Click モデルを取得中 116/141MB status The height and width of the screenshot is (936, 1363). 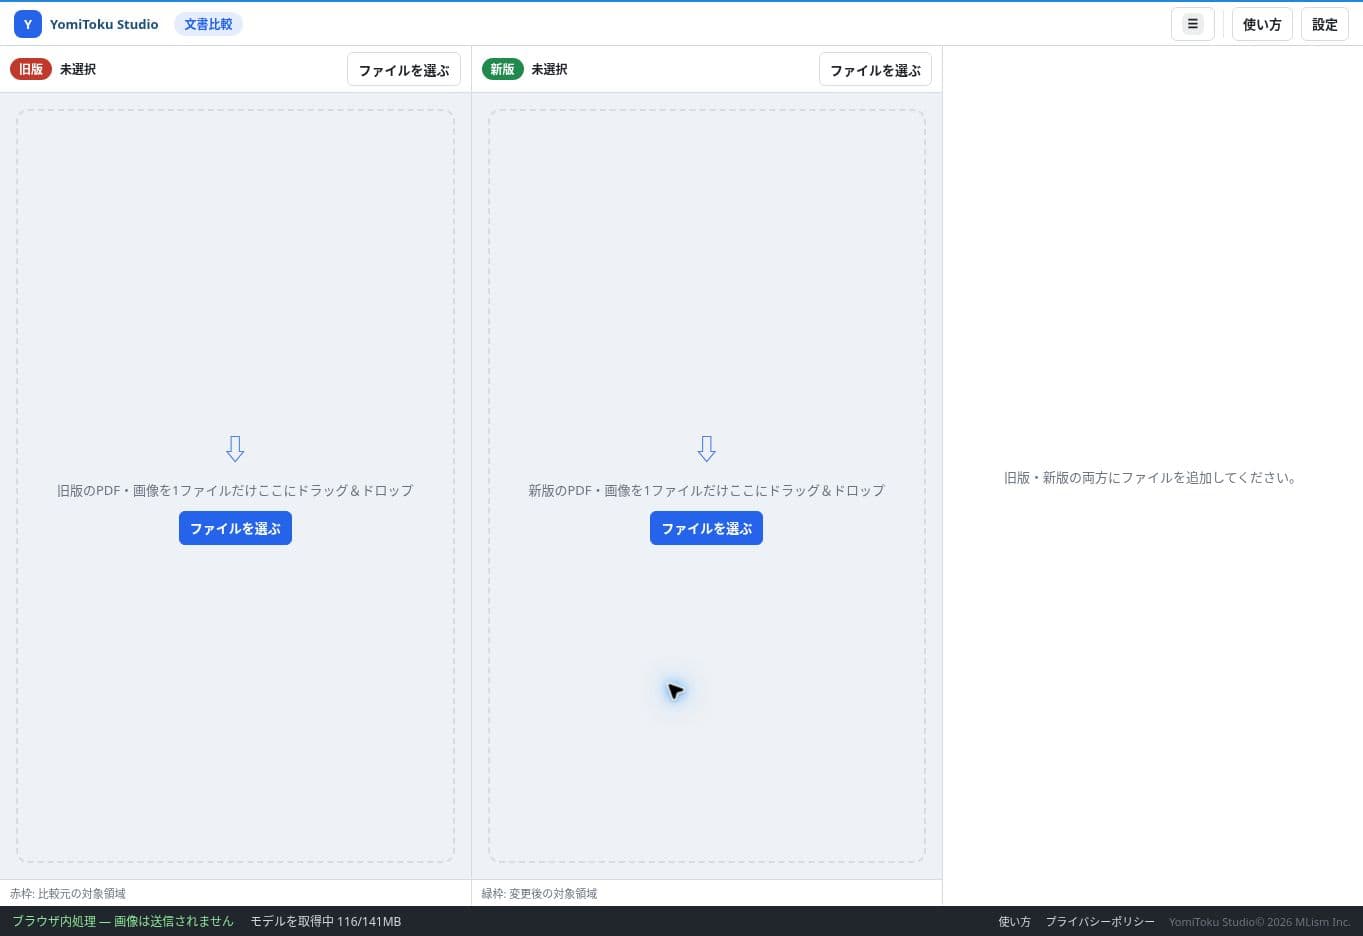point(325,922)
